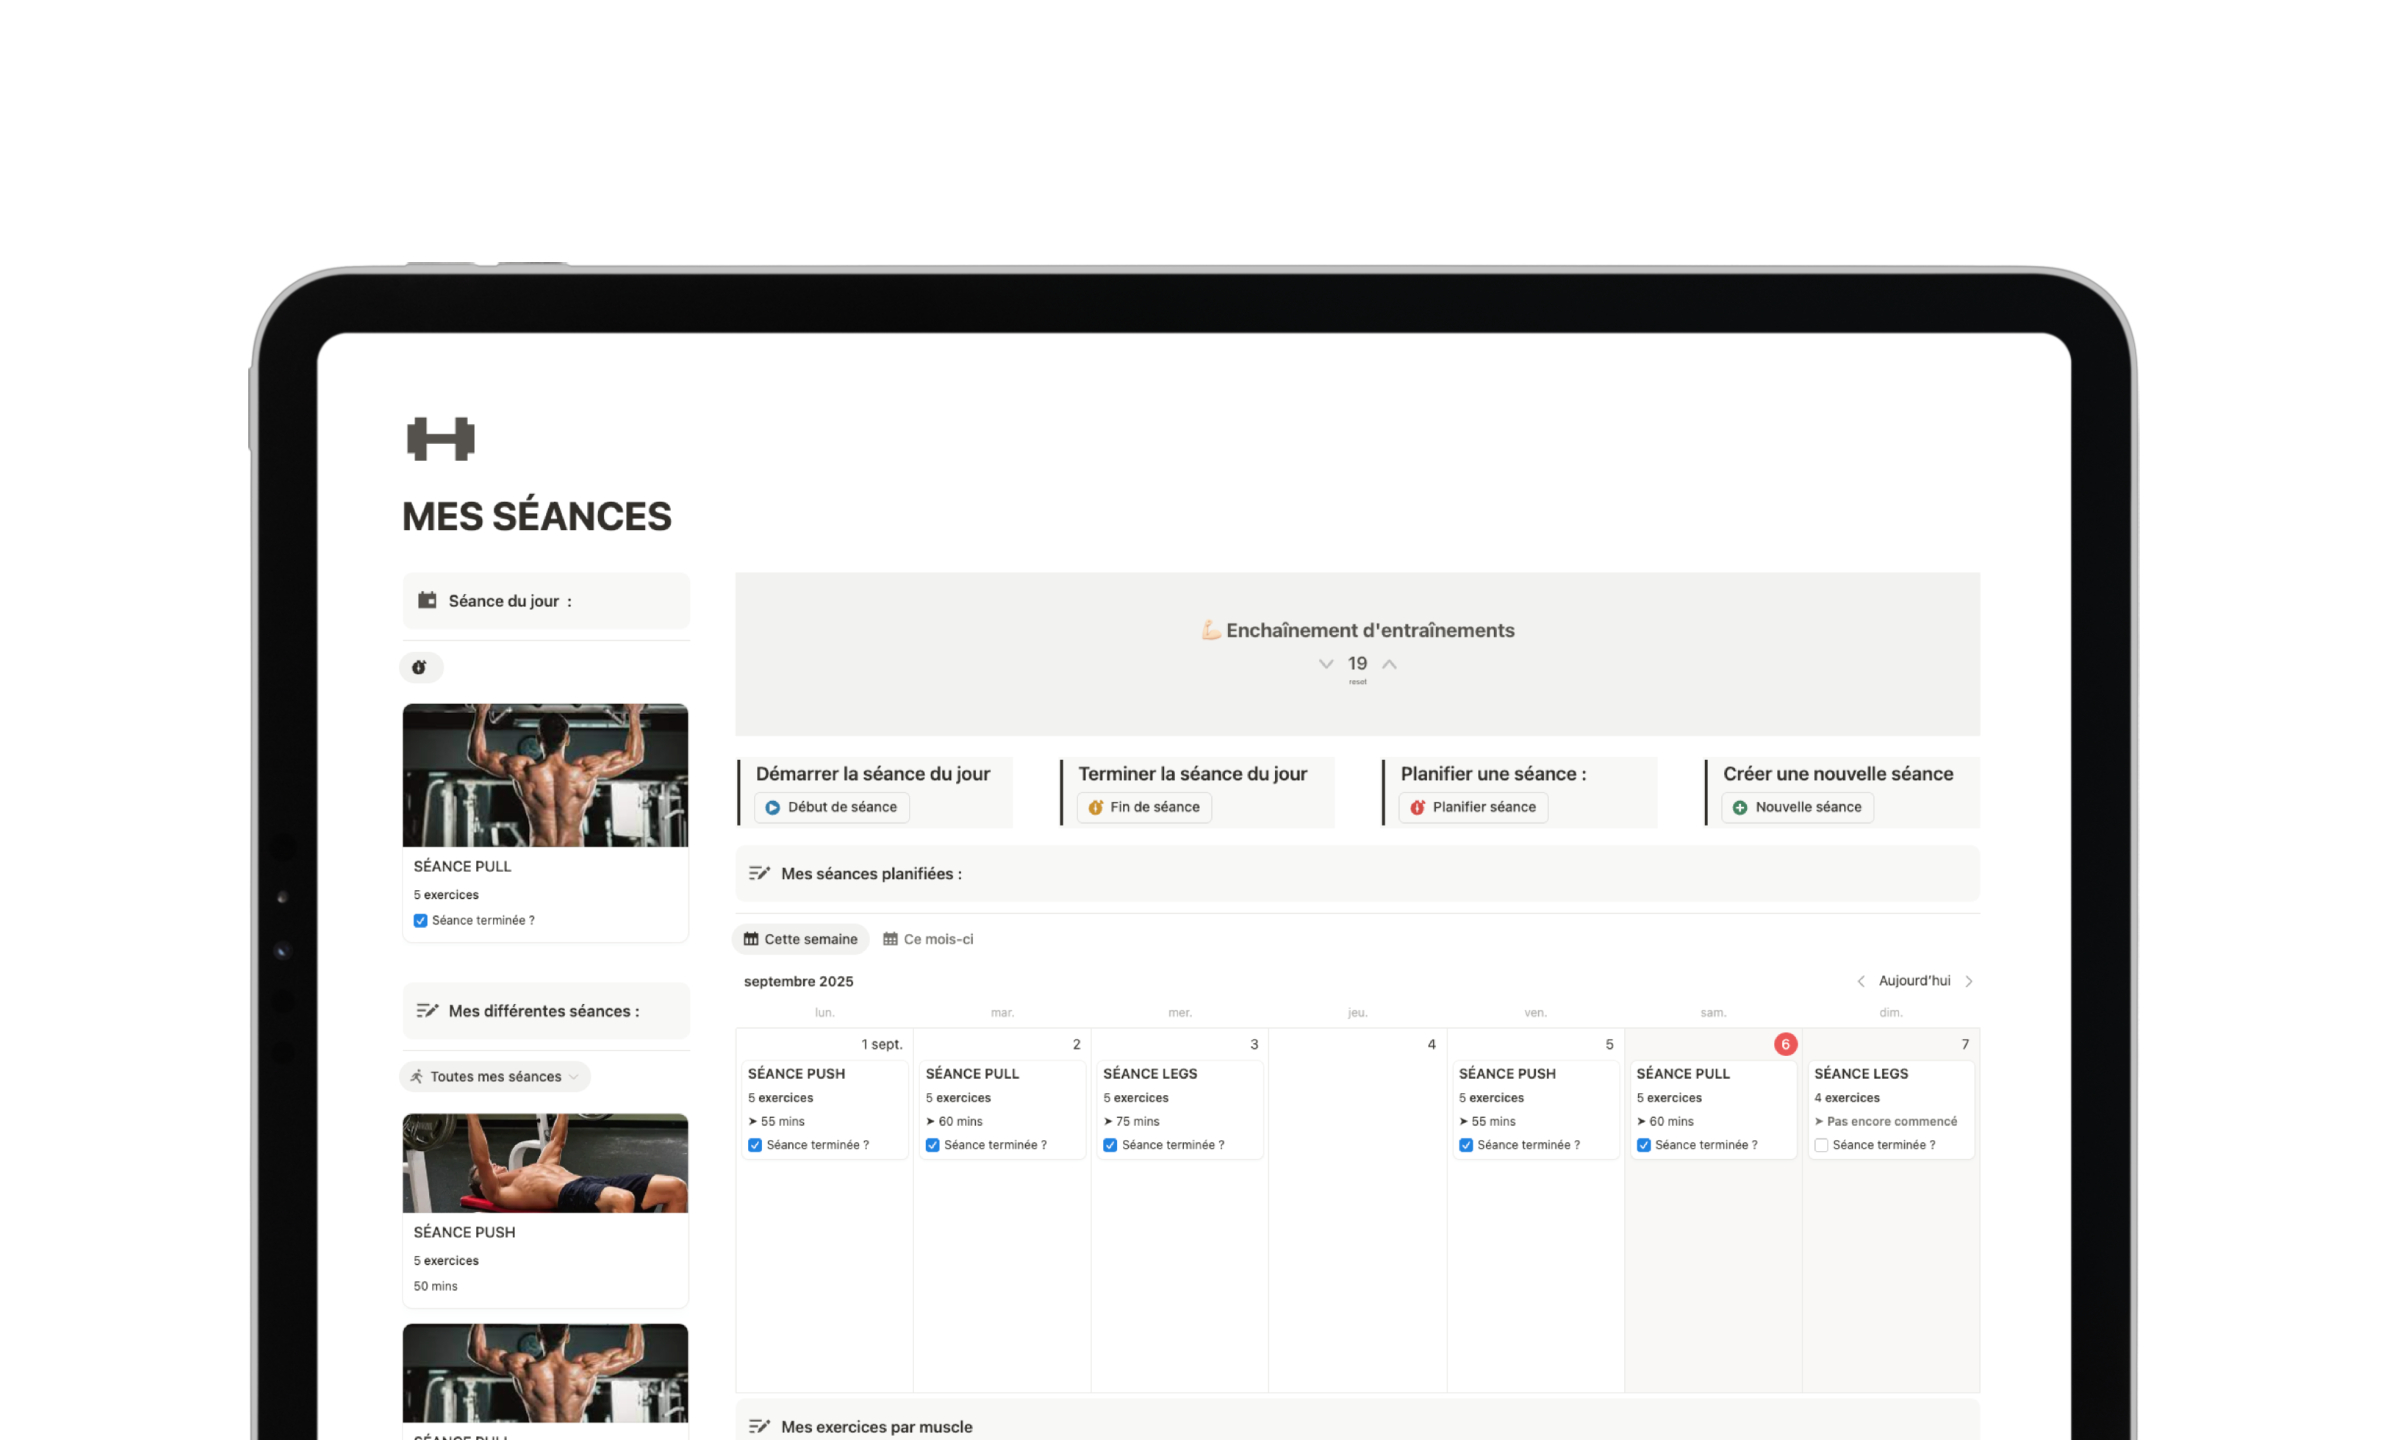
Task: Go to next week in calendar
Action: coord(1969,981)
